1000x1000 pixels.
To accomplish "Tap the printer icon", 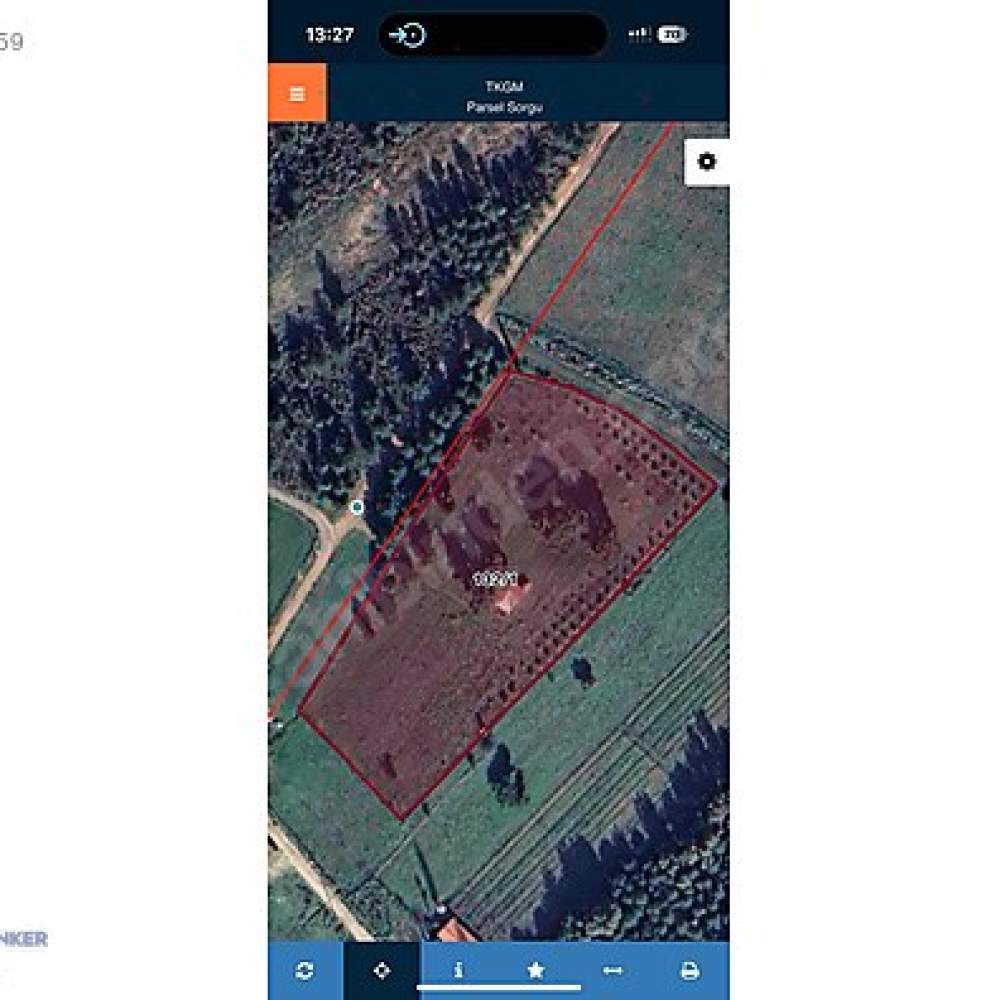I will click(x=689, y=971).
